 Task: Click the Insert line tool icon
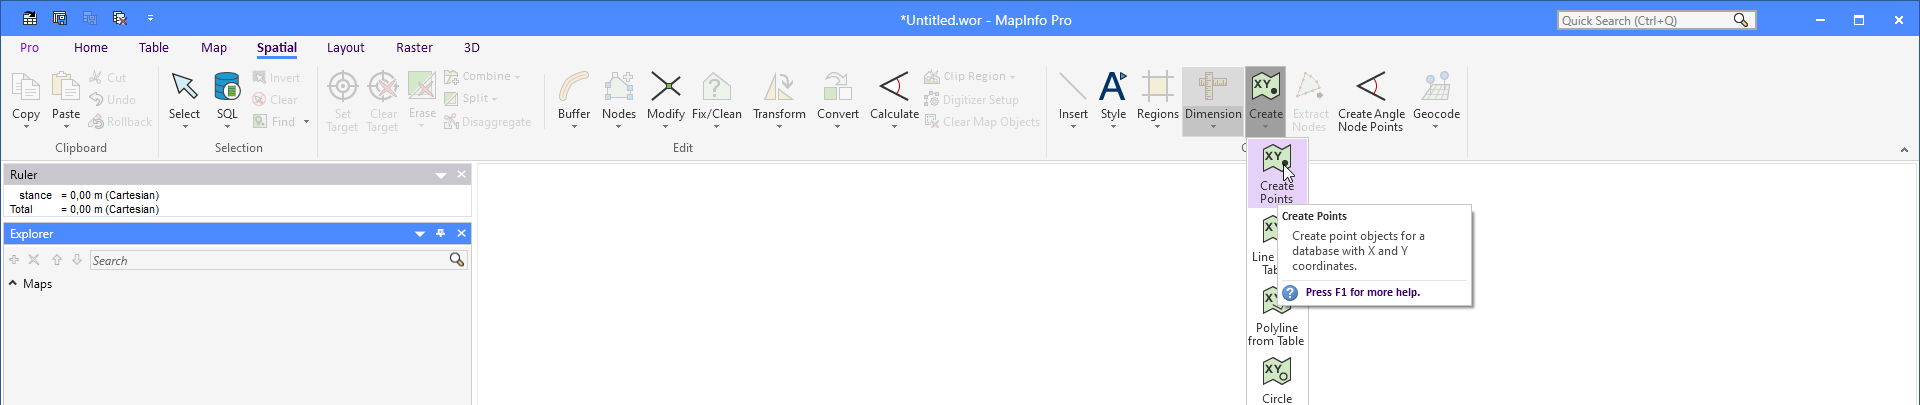(1073, 87)
